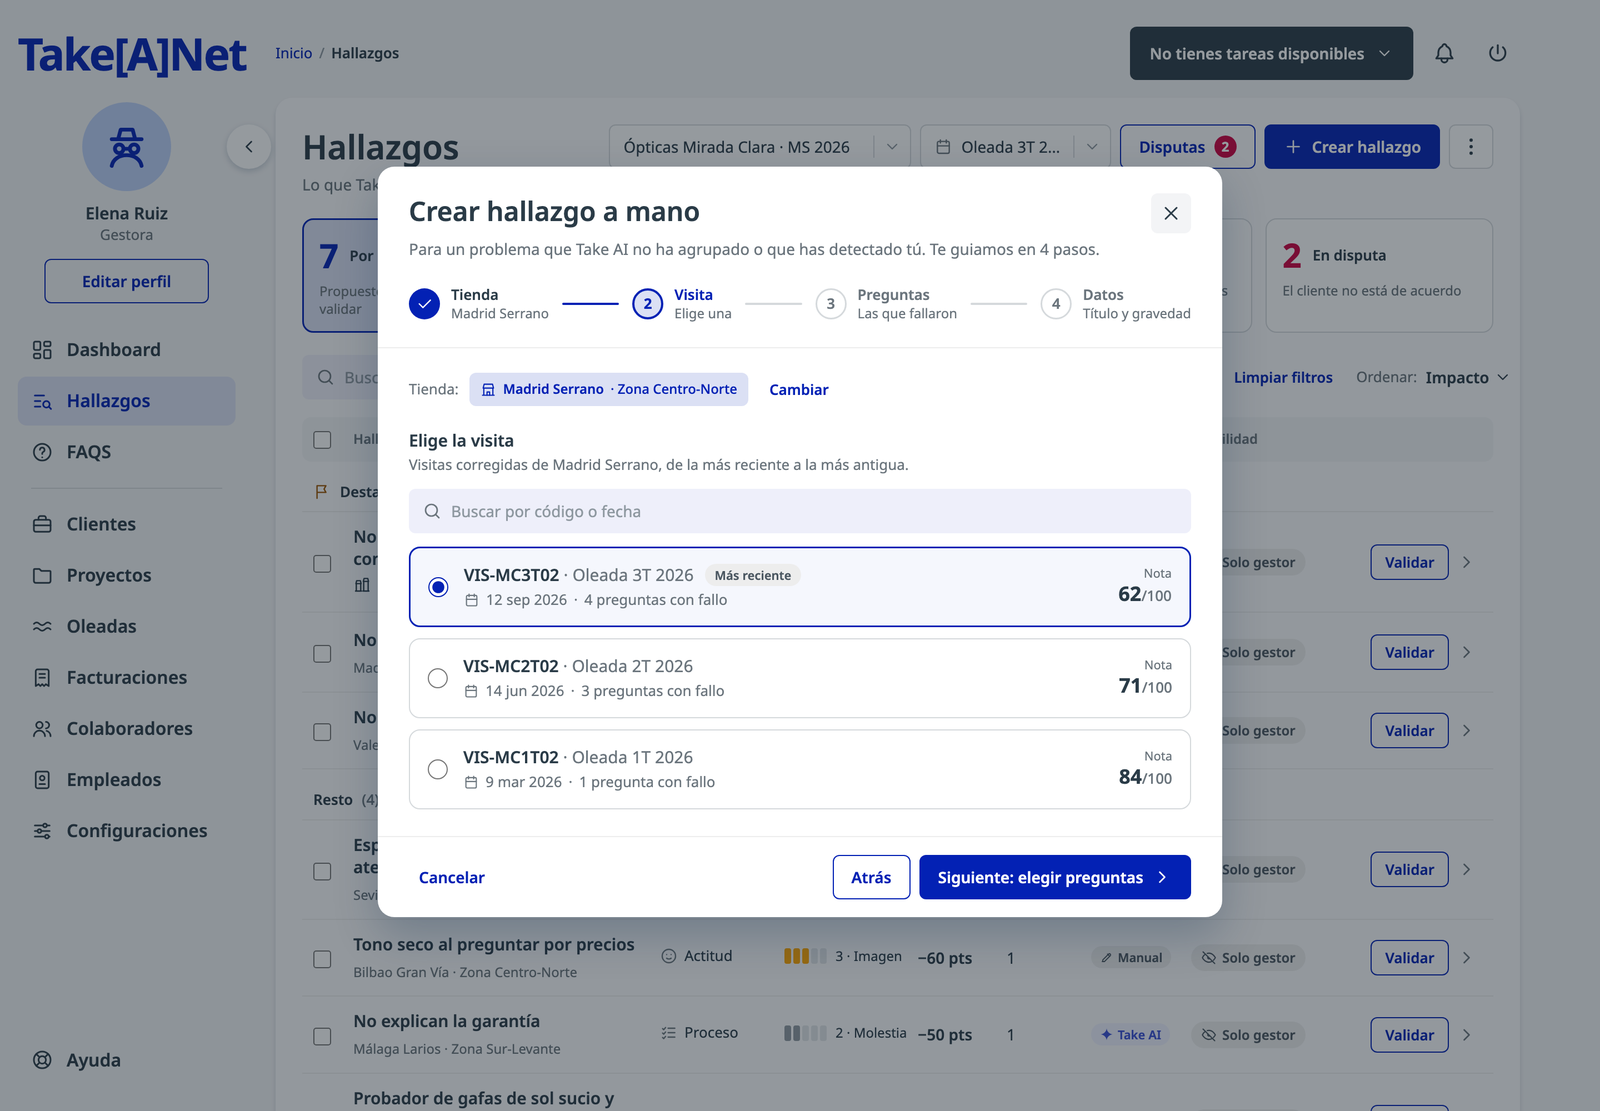Check the Tono seco al preguntar row
Screen dimensions: 1600x1111
(322, 959)
